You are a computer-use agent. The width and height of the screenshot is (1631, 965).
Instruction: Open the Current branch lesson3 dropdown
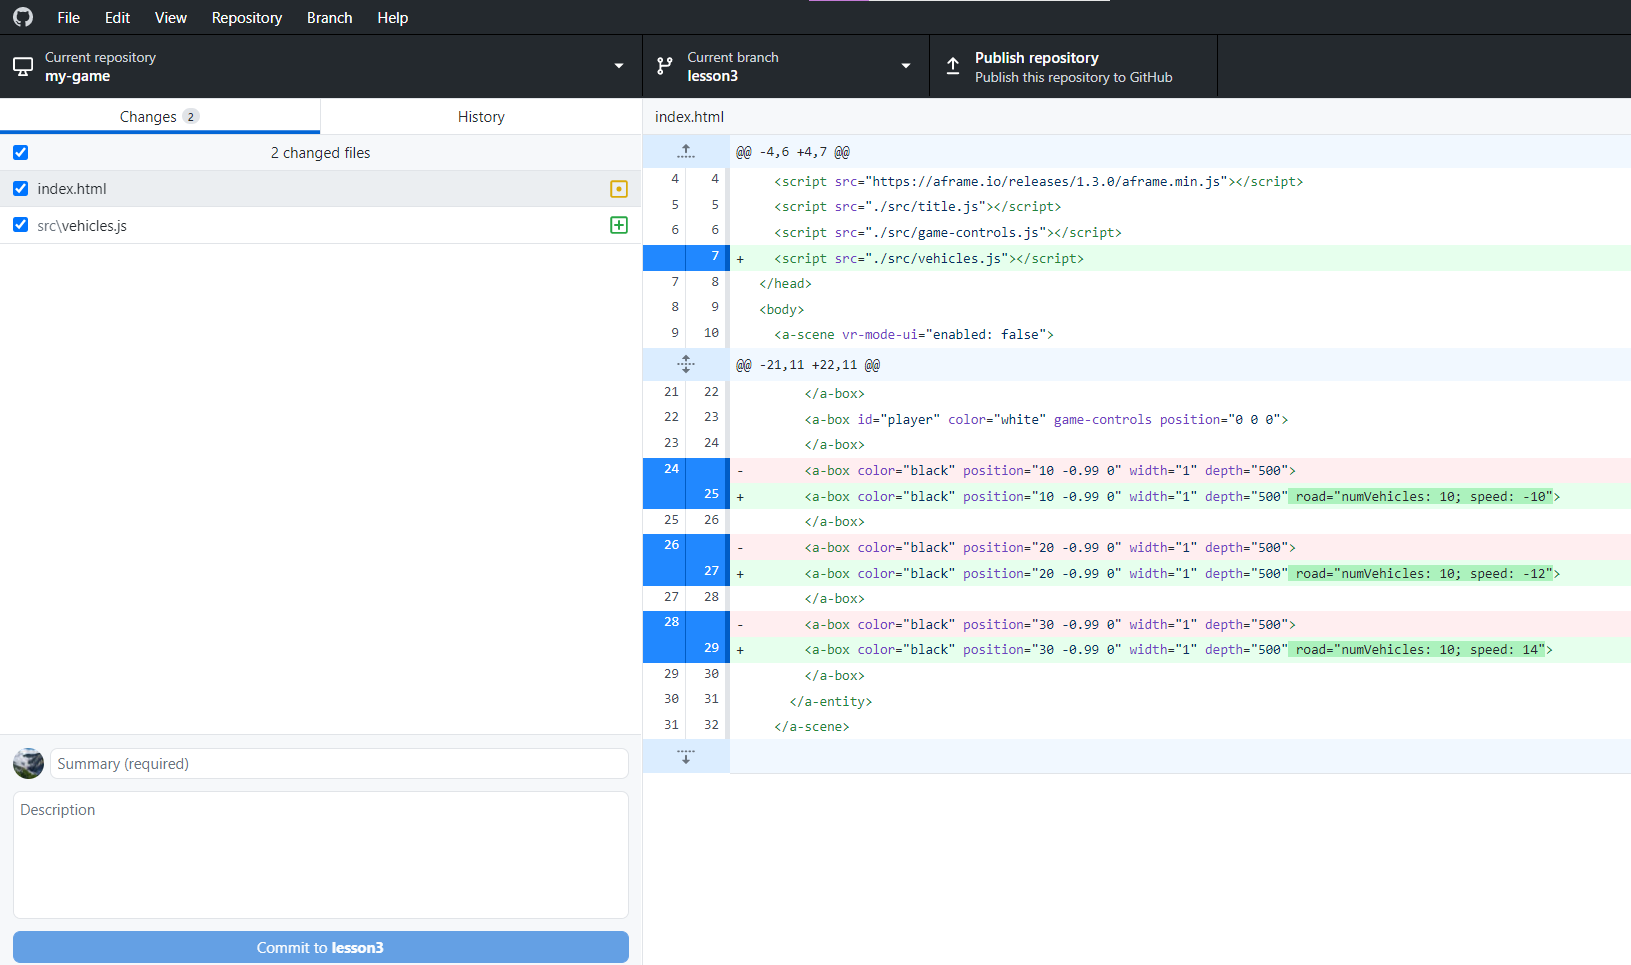(786, 66)
